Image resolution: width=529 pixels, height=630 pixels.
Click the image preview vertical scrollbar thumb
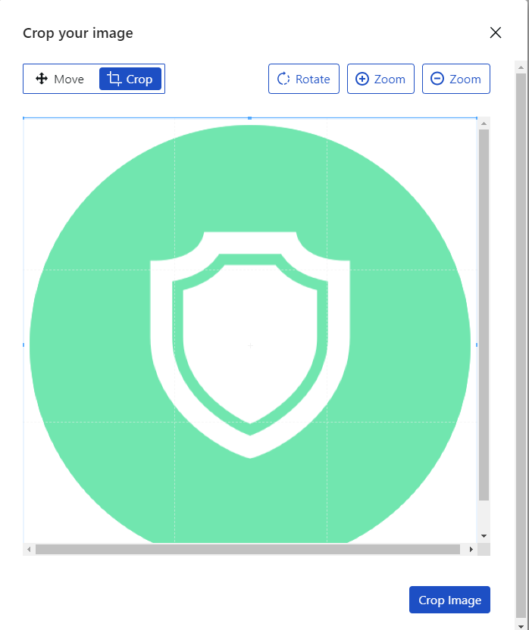[x=484, y=315]
